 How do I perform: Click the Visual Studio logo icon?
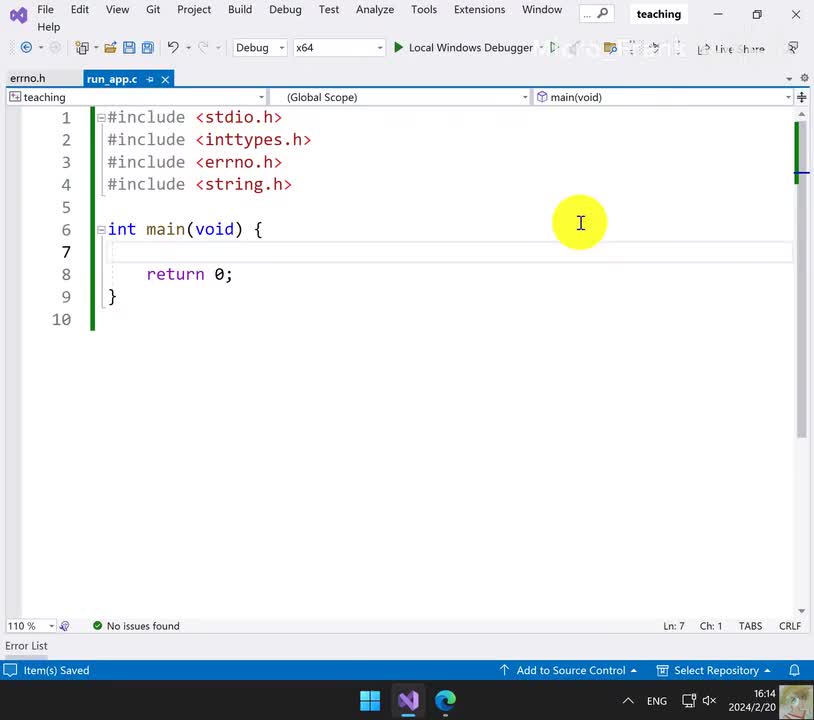pos(19,15)
